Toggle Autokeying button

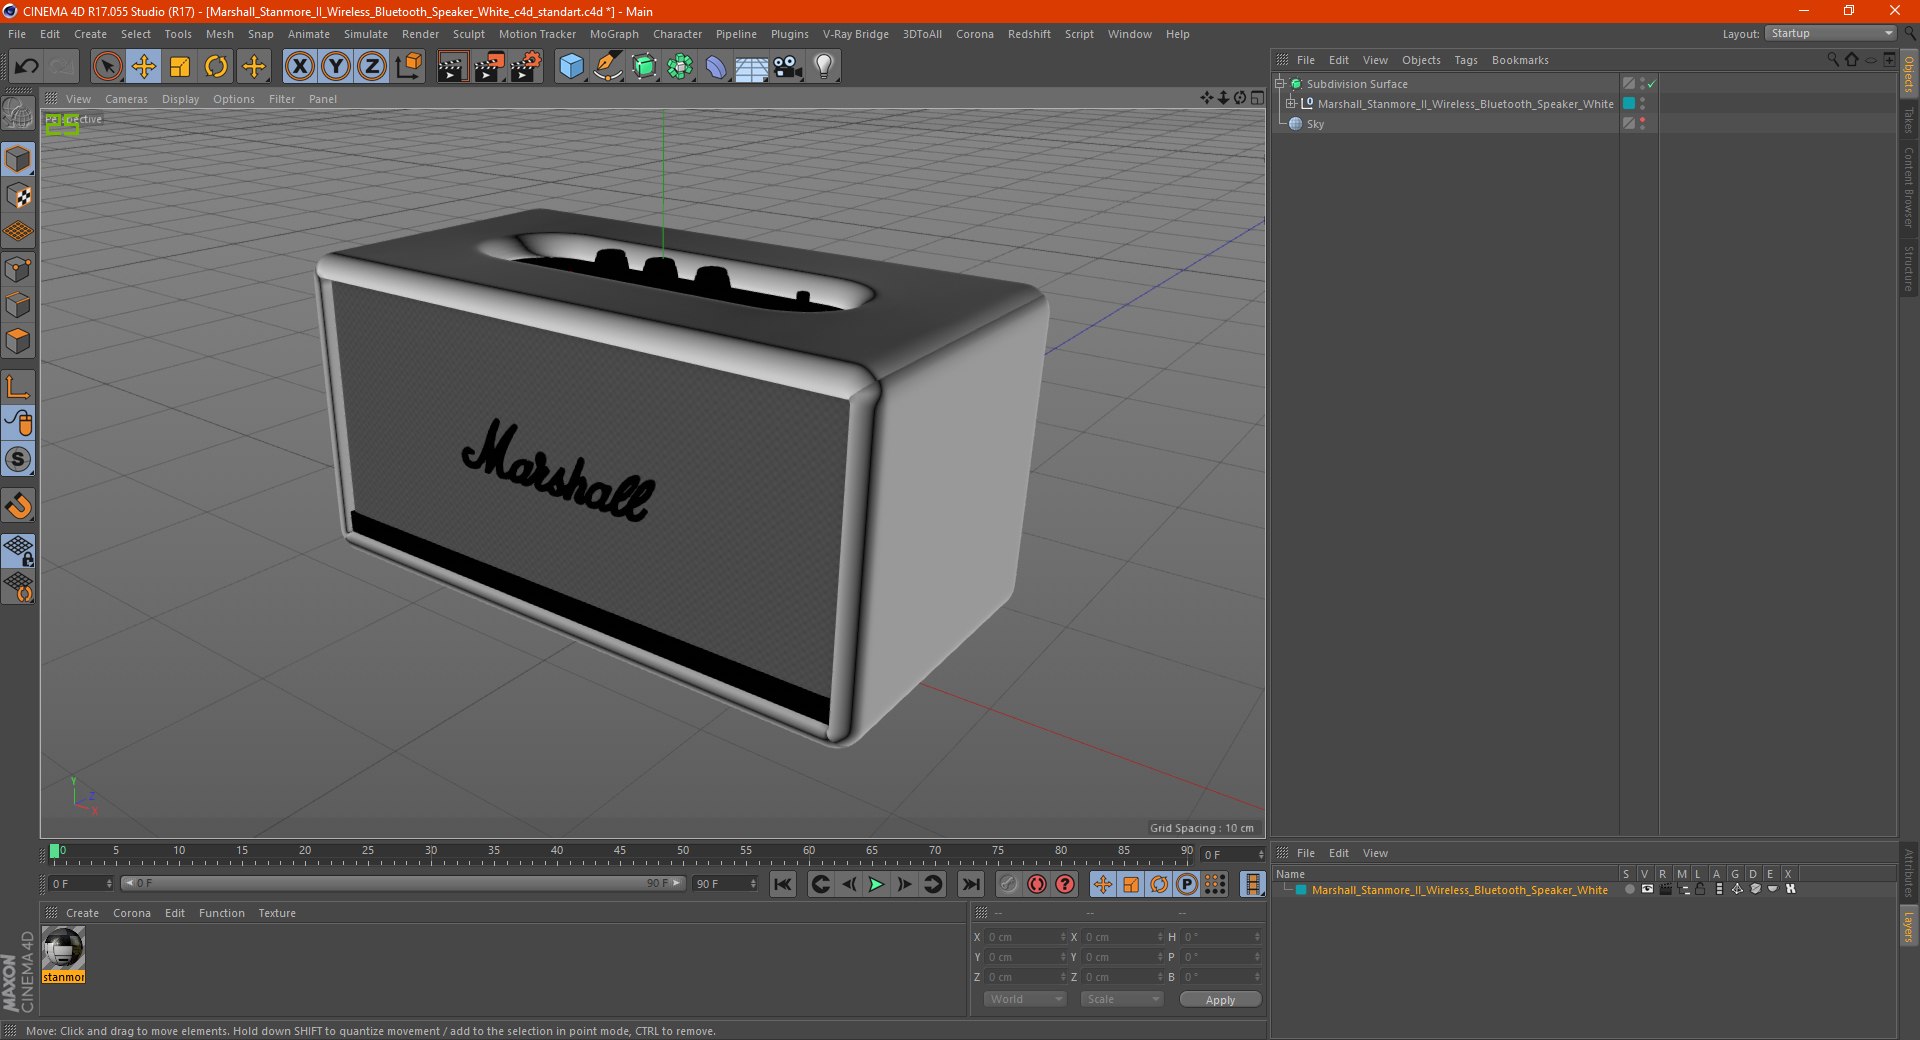click(x=1037, y=884)
